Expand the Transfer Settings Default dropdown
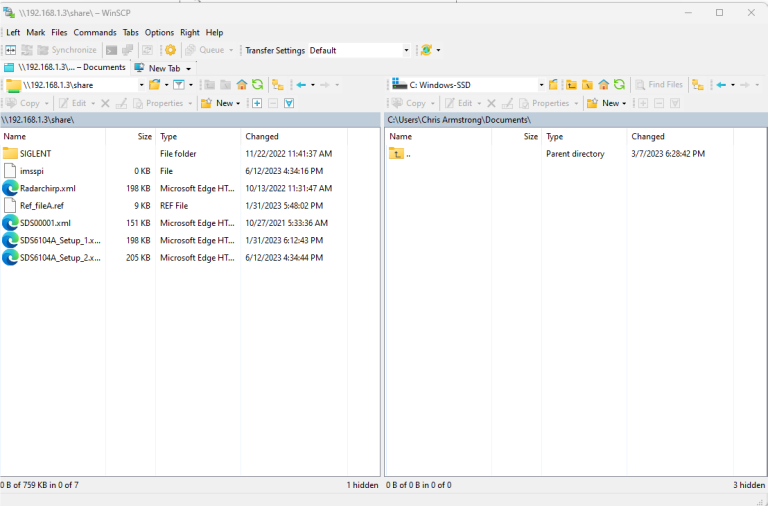The image size is (768, 506). point(406,50)
